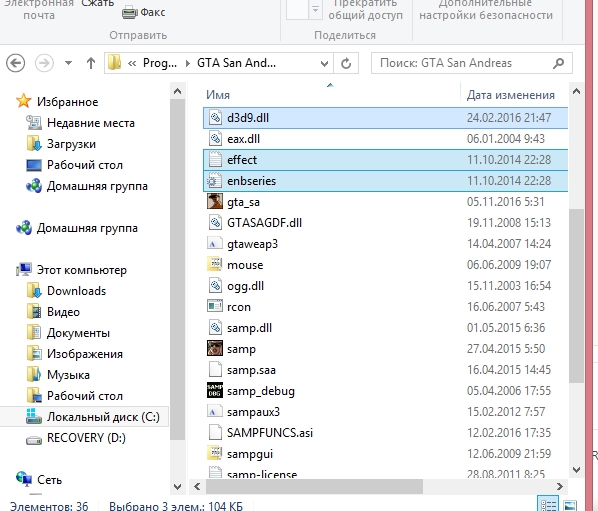Open the Видео folder
Image resolution: width=598 pixels, height=511 pixels.
coord(63,312)
